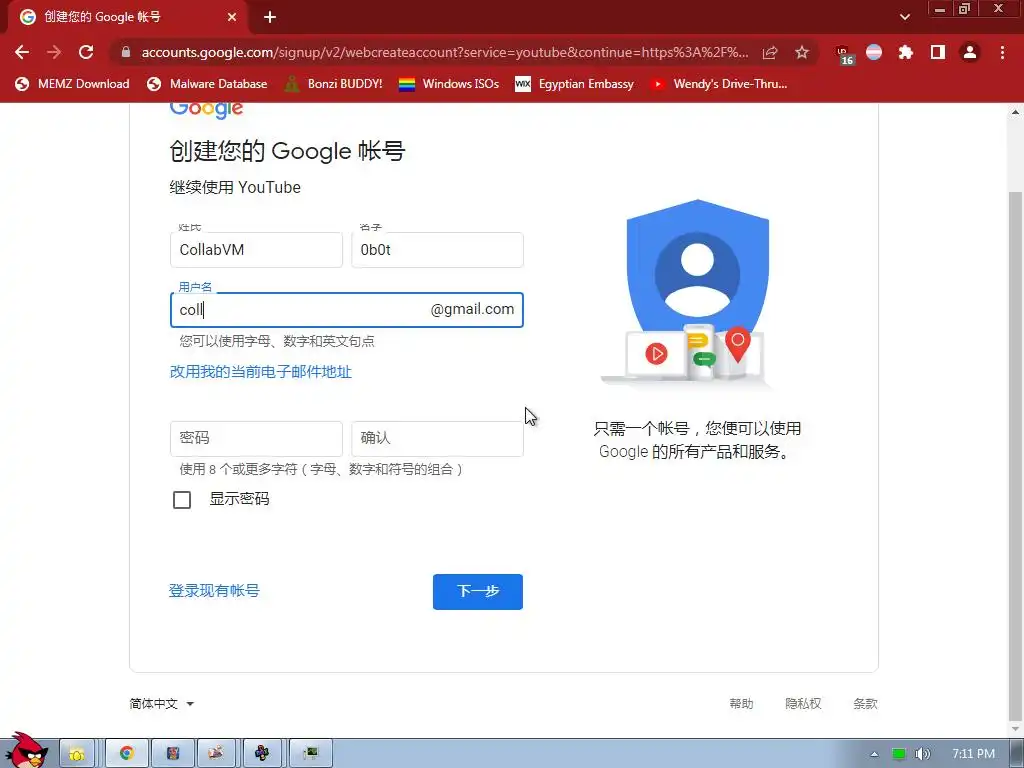The image size is (1024, 768).
Task: Click the green network tray icon
Action: 899,754
